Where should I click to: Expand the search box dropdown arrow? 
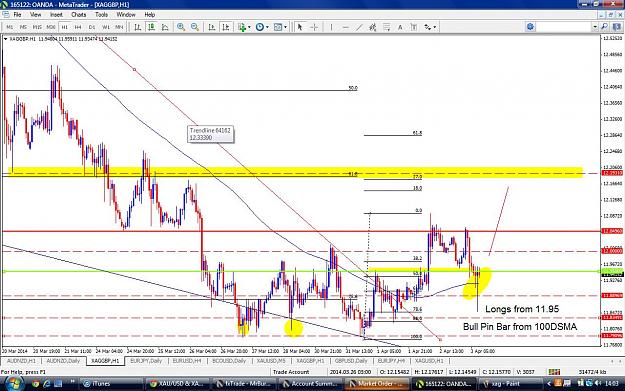[595, 27]
